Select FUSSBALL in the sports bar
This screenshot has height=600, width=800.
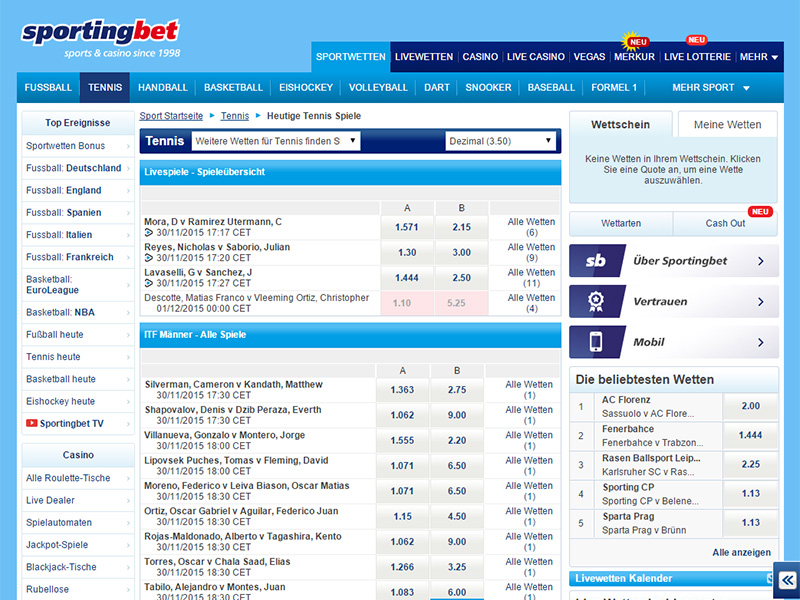coord(48,88)
